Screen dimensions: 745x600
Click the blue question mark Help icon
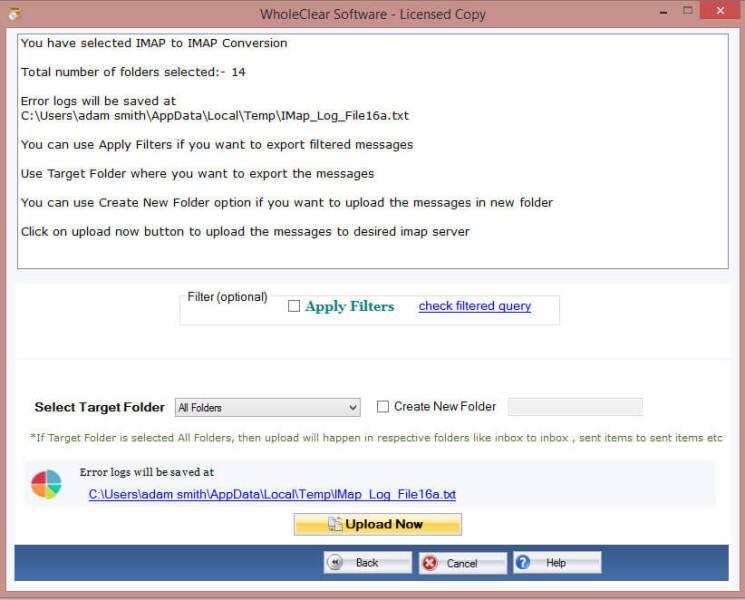[523, 563]
